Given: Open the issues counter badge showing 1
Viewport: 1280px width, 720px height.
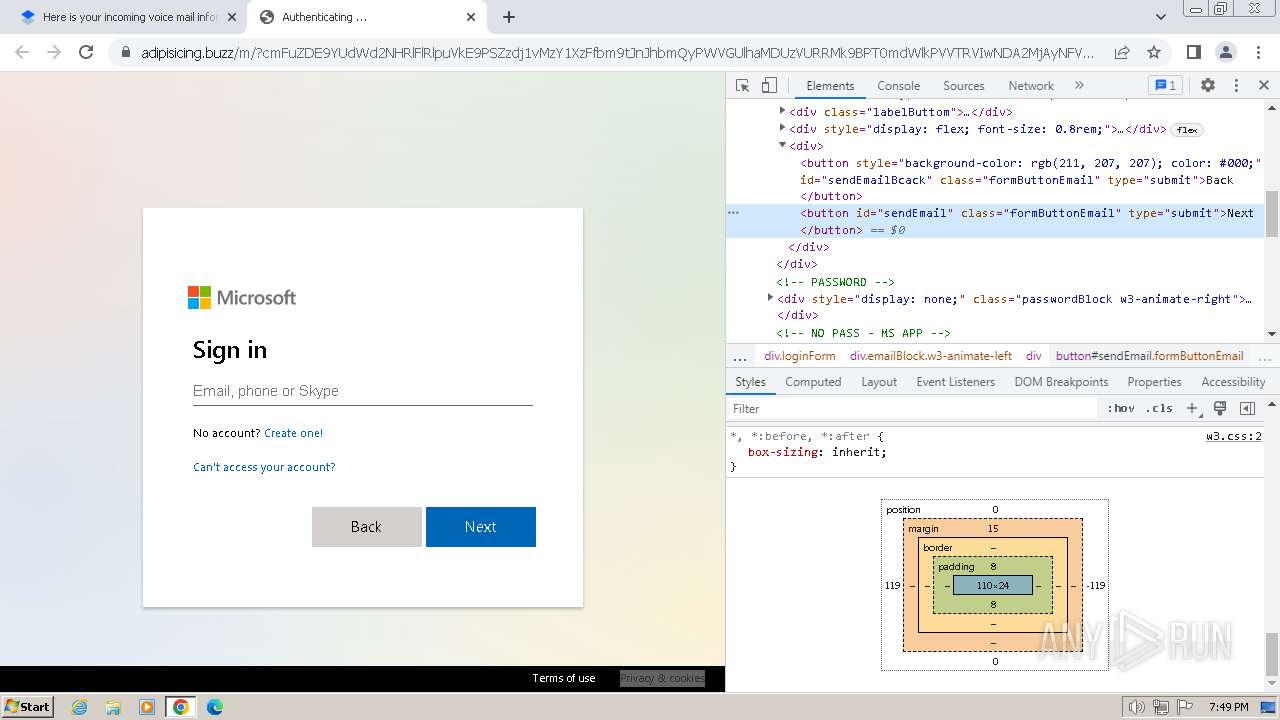Looking at the screenshot, I should point(1164,86).
